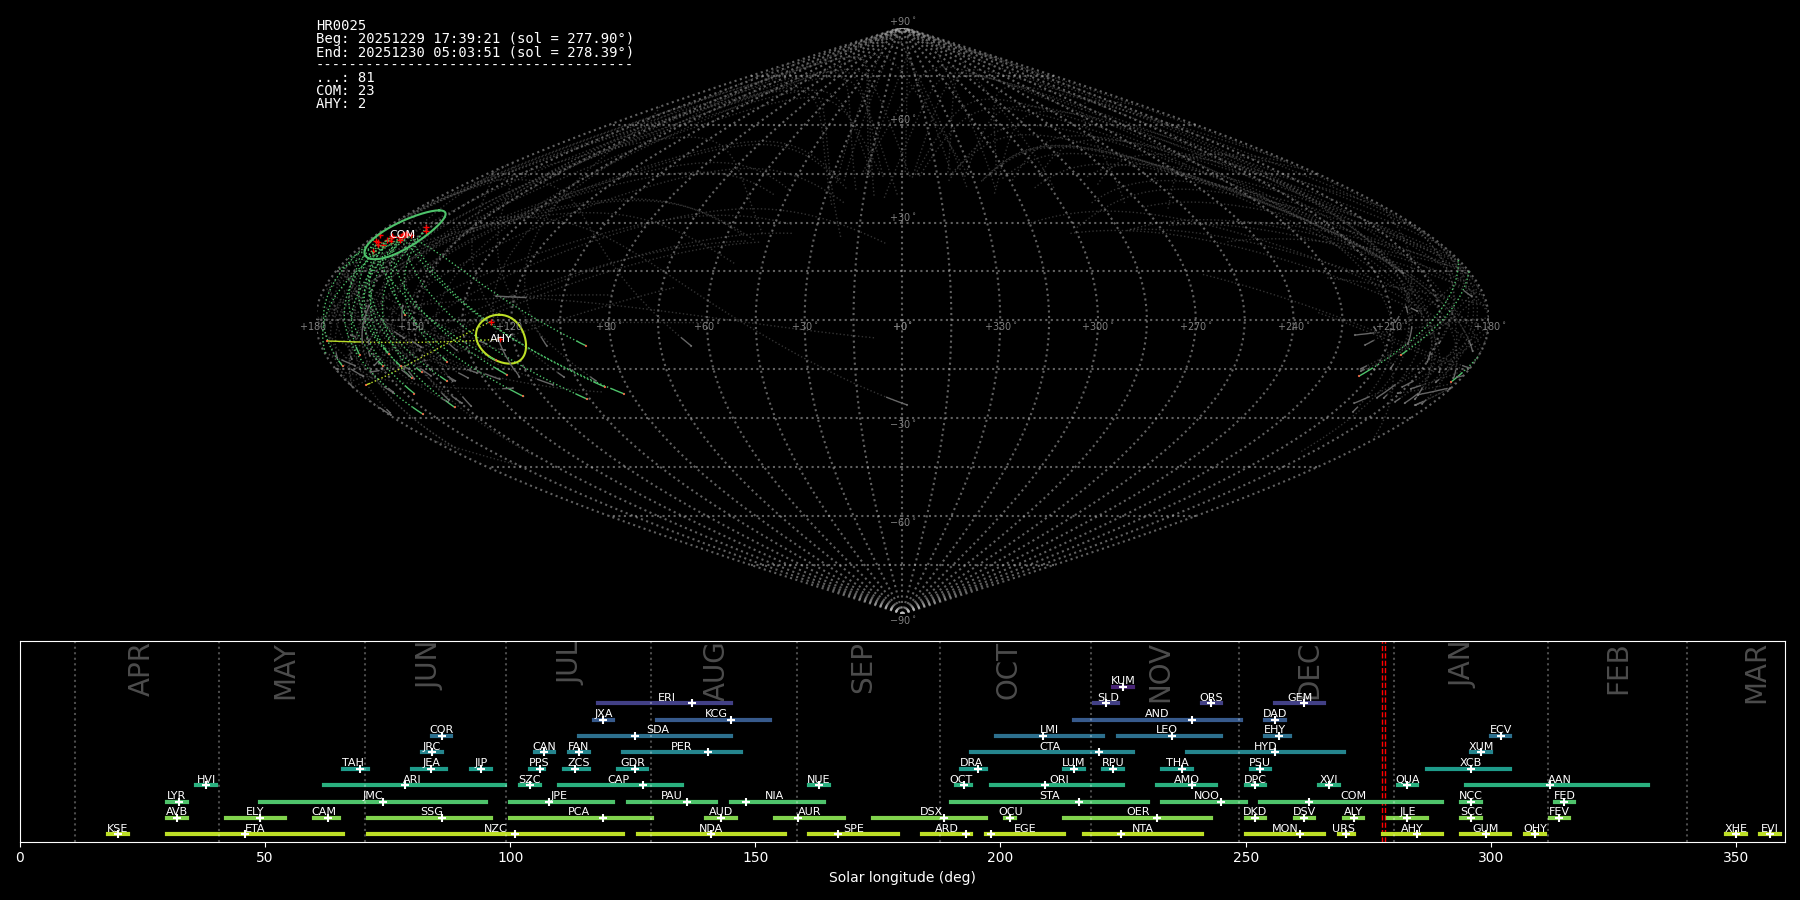
Task: Click the LEO shower label on the timeline
Action: [1166, 730]
